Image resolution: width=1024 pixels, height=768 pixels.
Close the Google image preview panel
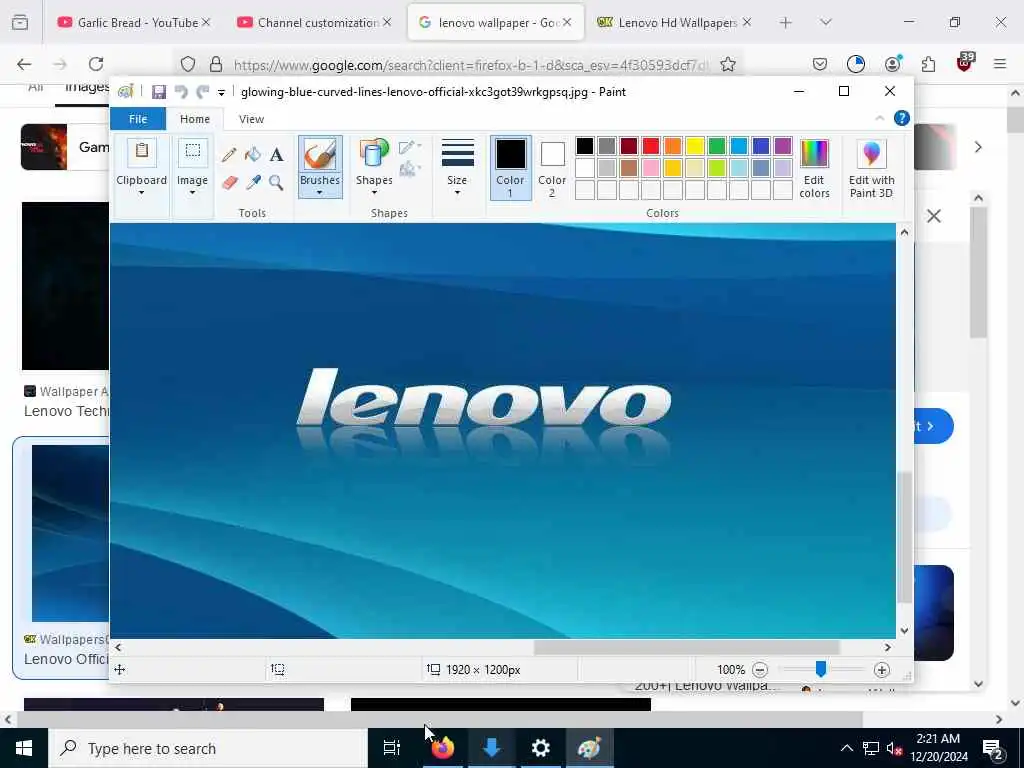pos(933,216)
